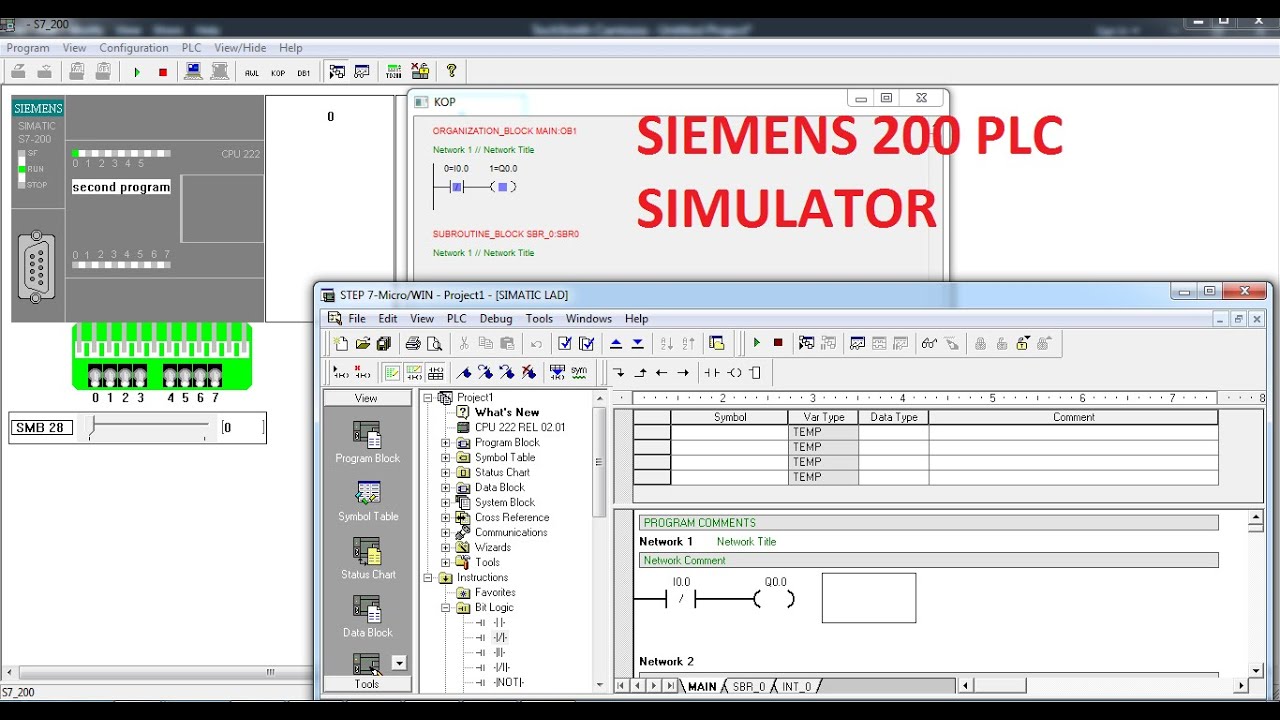Collapse the Bit Logic tree node
The height and width of the screenshot is (720, 1280).
[446, 608]
